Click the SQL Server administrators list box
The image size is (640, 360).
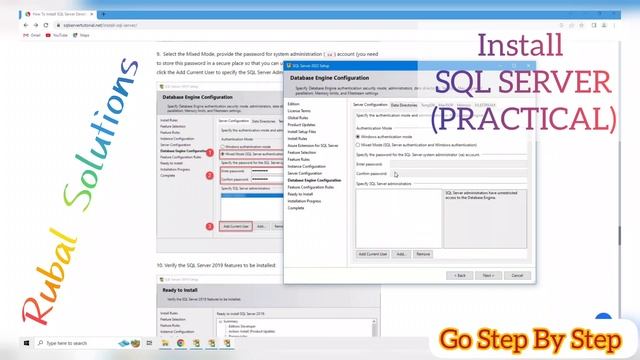(398, 218)
